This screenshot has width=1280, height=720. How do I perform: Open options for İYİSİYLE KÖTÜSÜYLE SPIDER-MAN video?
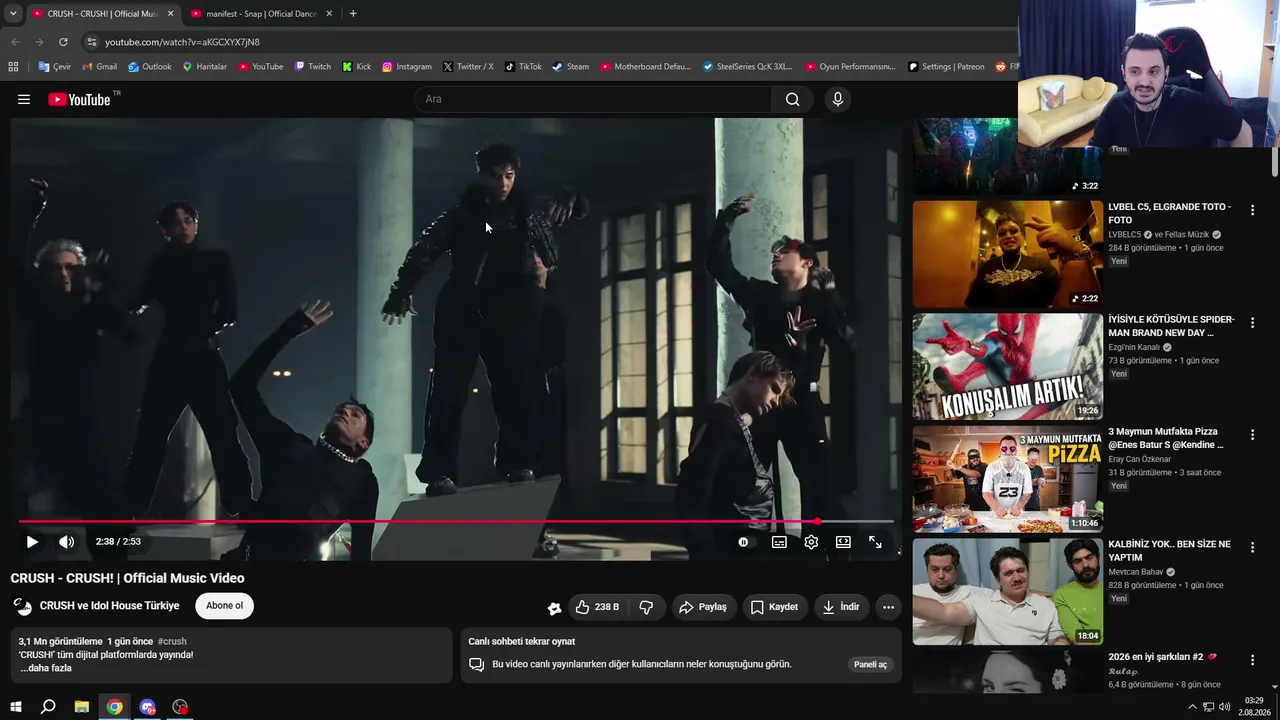(1252, 323)
